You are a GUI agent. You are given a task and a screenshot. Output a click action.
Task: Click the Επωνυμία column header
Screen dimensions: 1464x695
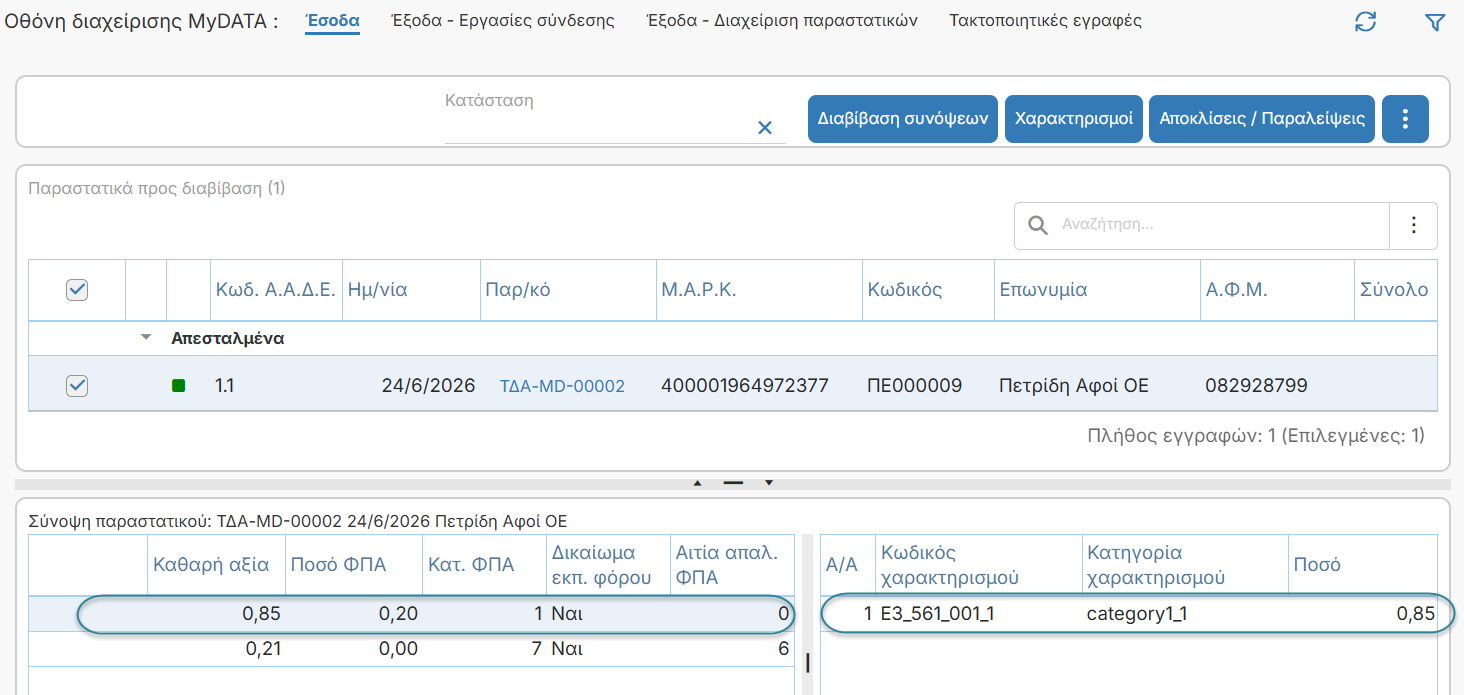(1097, 290)
